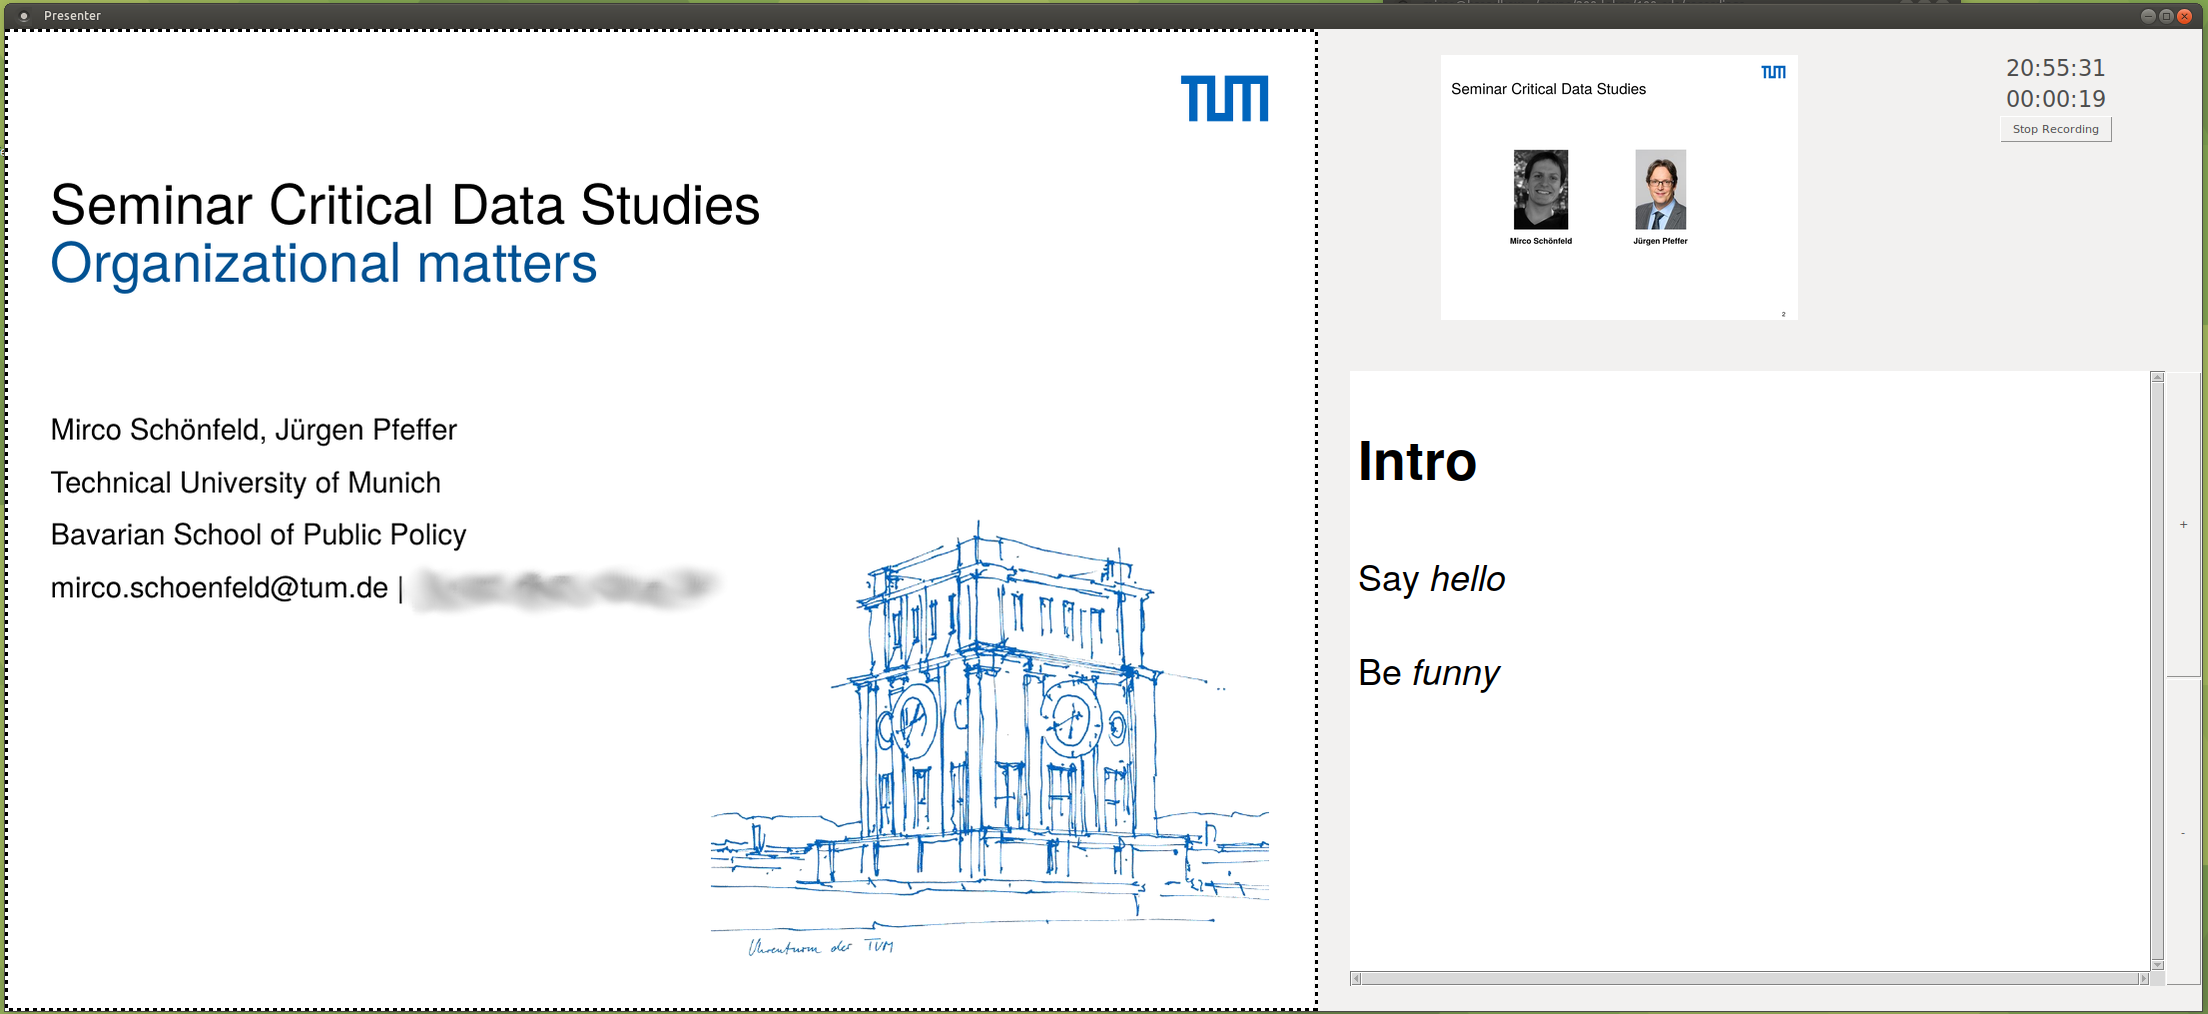Click the notes scroll-down arrow

pyautogui.click(x=2157, y=964)
